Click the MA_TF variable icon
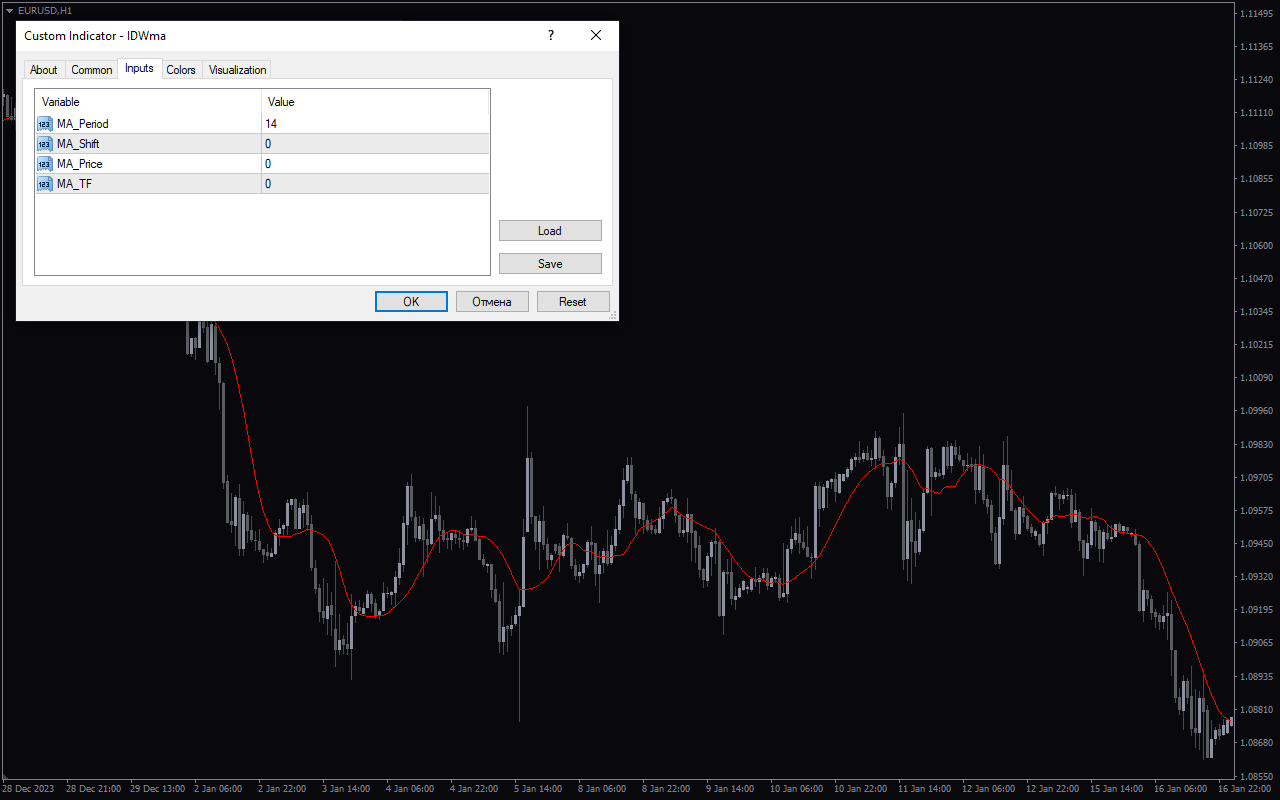 [45, 184]
